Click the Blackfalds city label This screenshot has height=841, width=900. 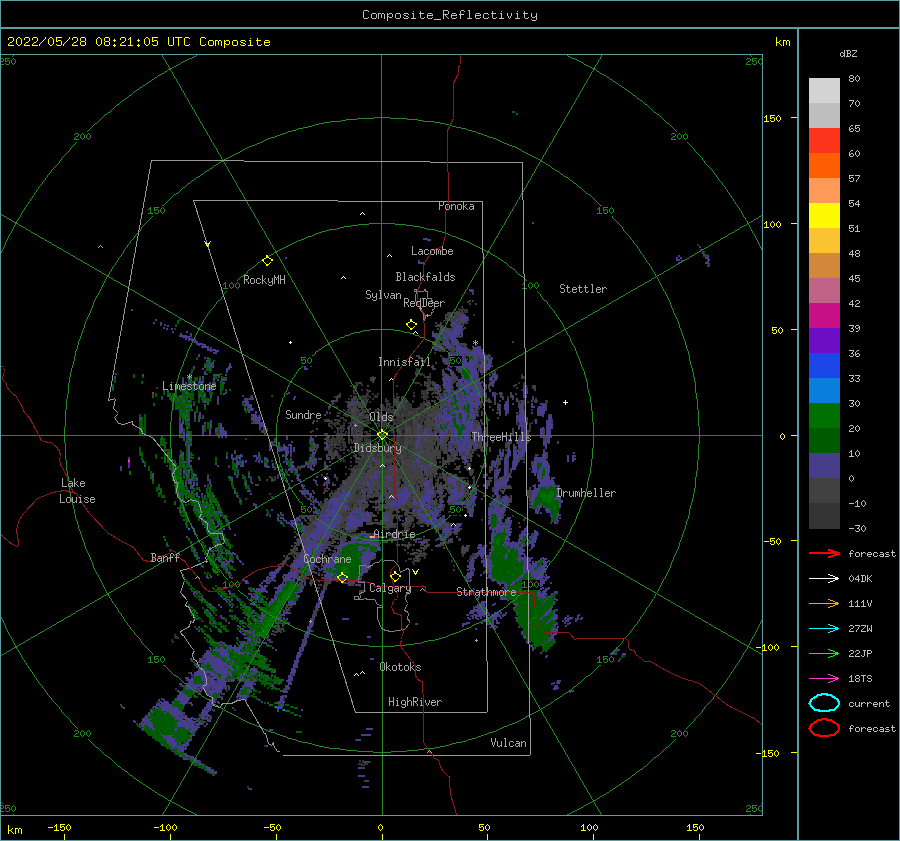[425, 277]
